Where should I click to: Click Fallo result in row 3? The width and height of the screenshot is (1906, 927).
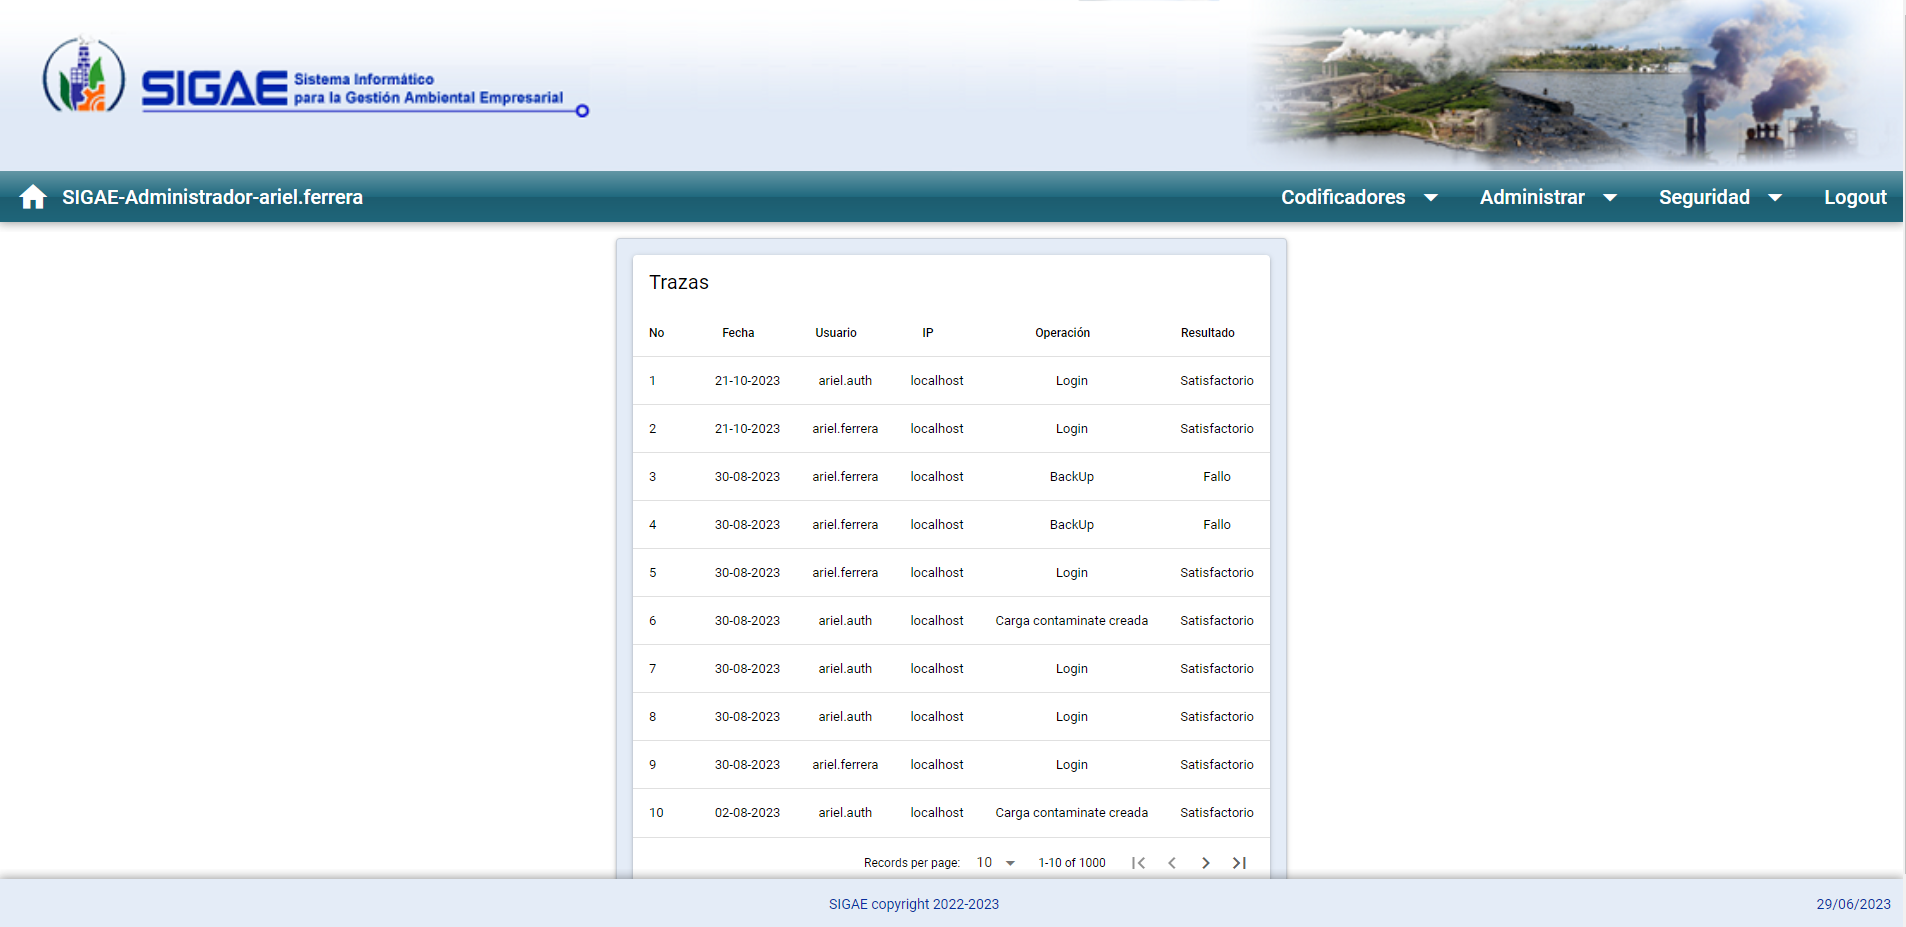tap(1216, 477)
